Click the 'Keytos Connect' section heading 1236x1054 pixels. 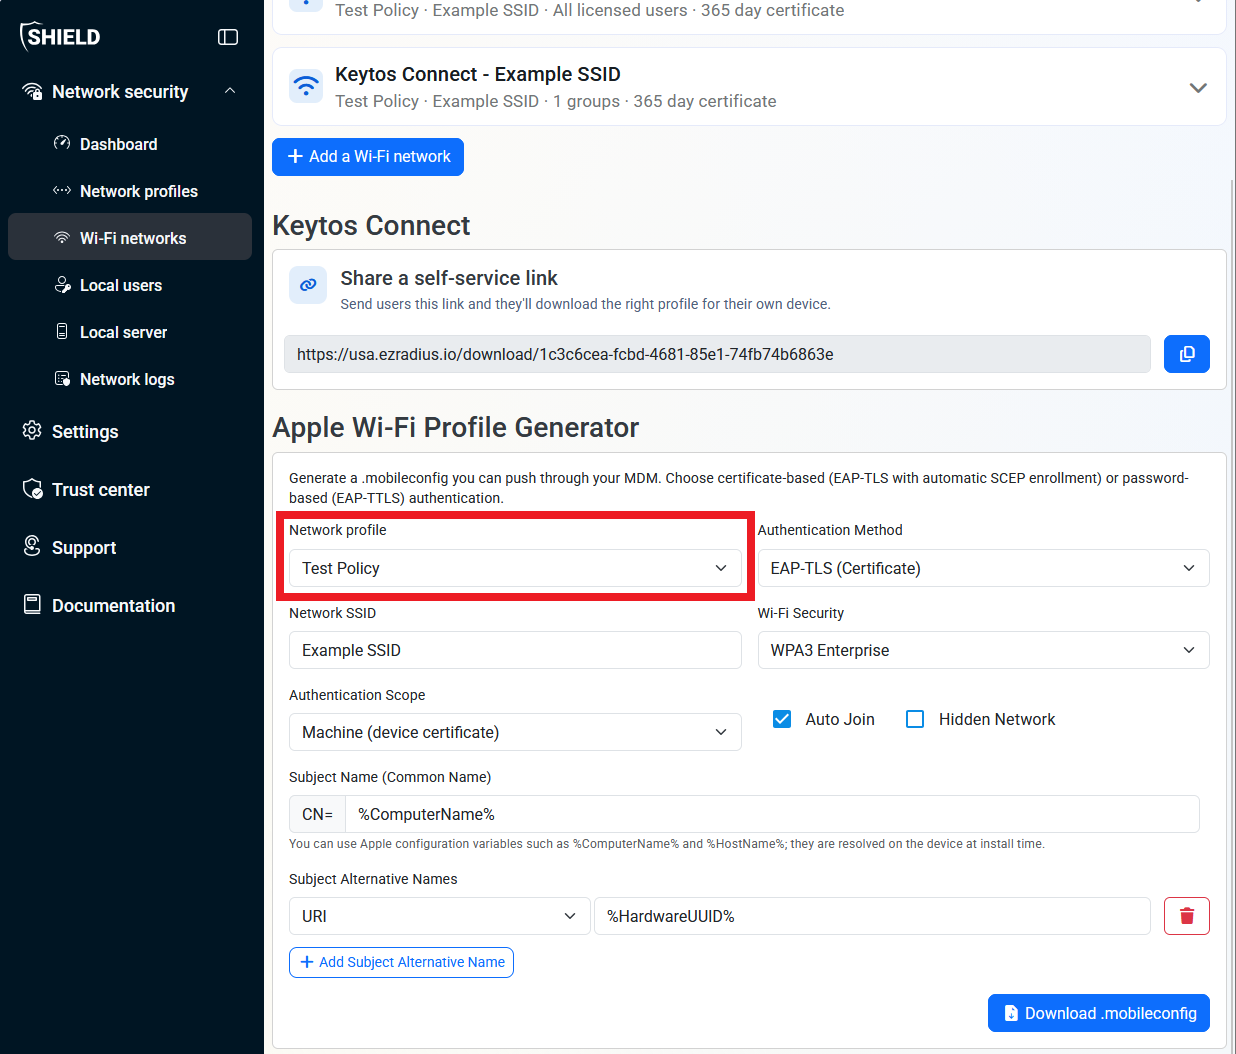click(x=371, y=226)
